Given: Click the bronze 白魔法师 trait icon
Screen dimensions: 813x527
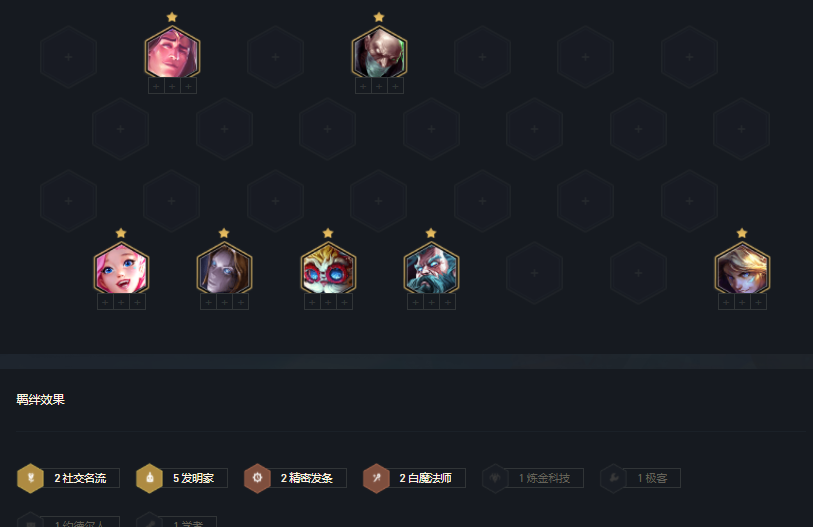Looking at the screenshot, I should coord(376,478).
